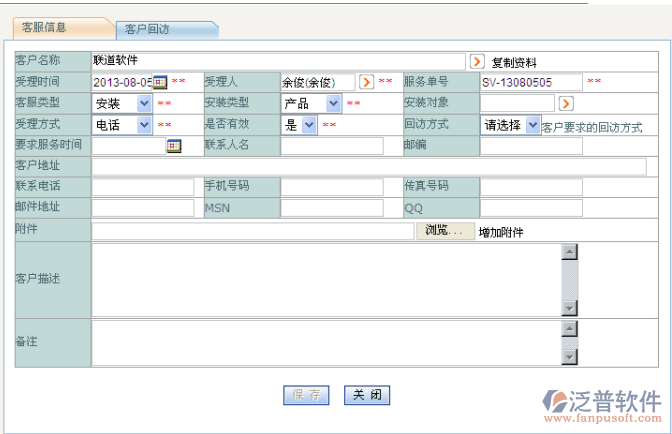Click the lookup arrow for 安装对象
This screenshot has width=672, height=434.
[x=566, y=103]
